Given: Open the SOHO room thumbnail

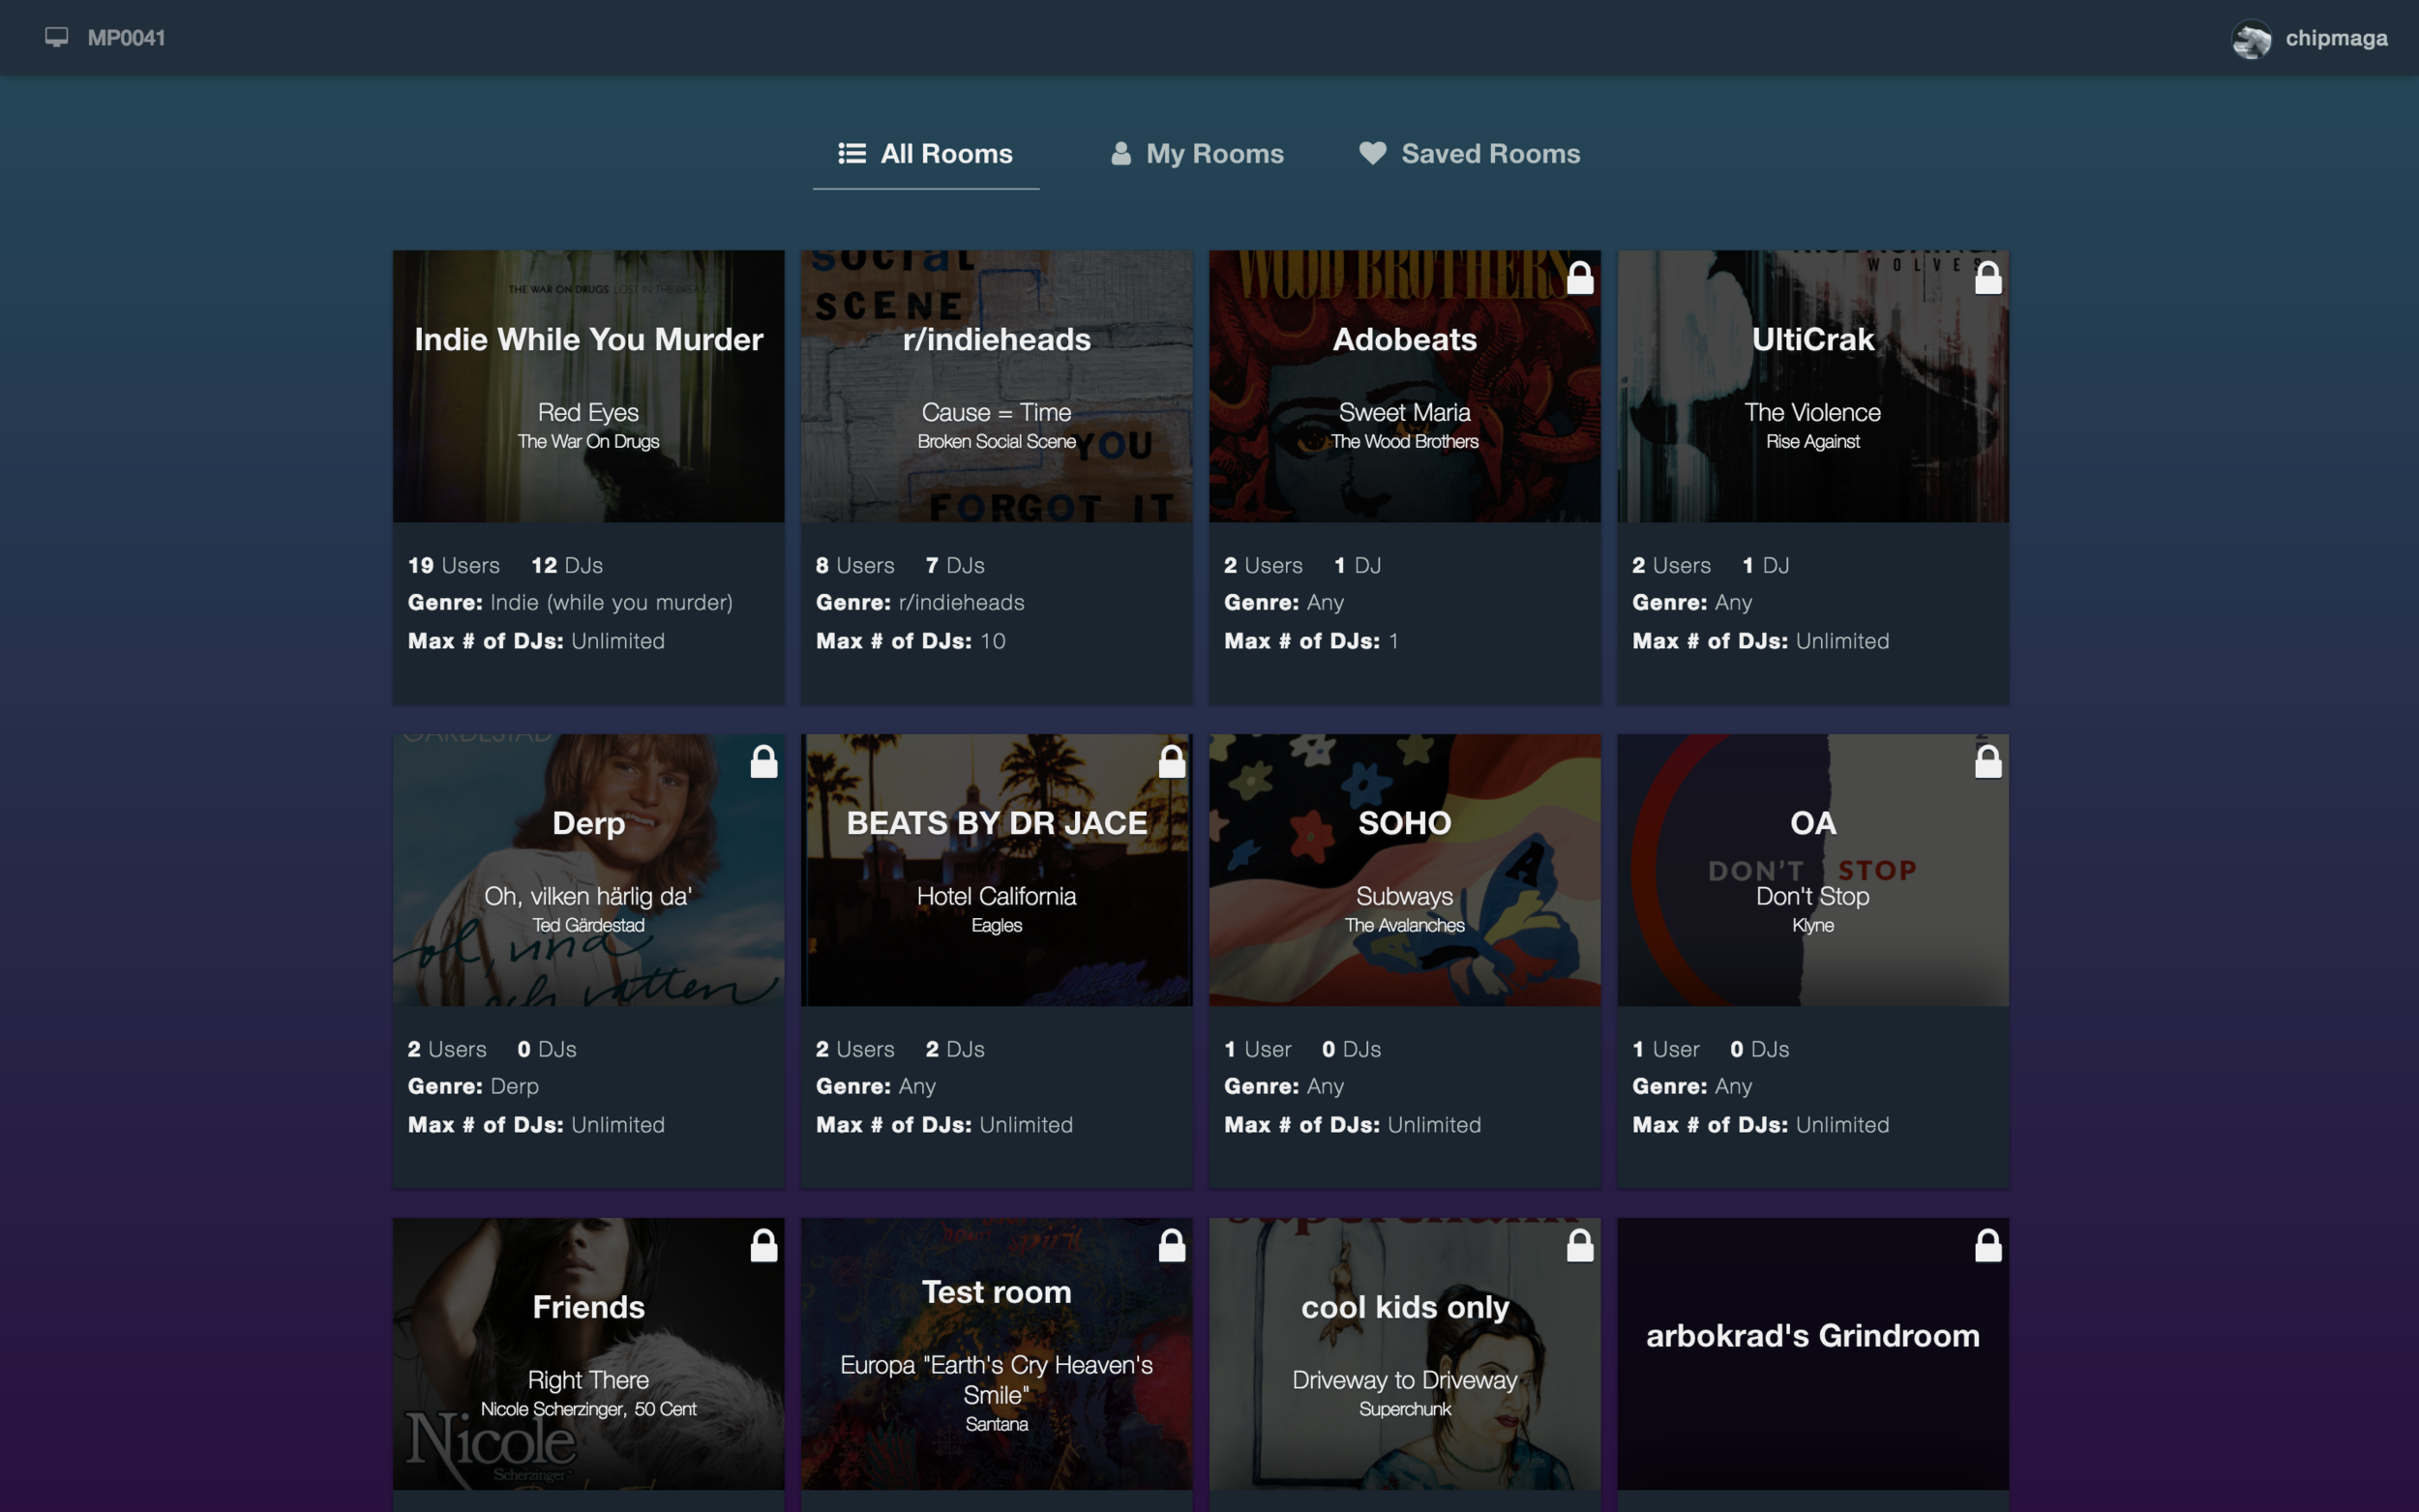Looking at the screenshot, I should 1404,870.
